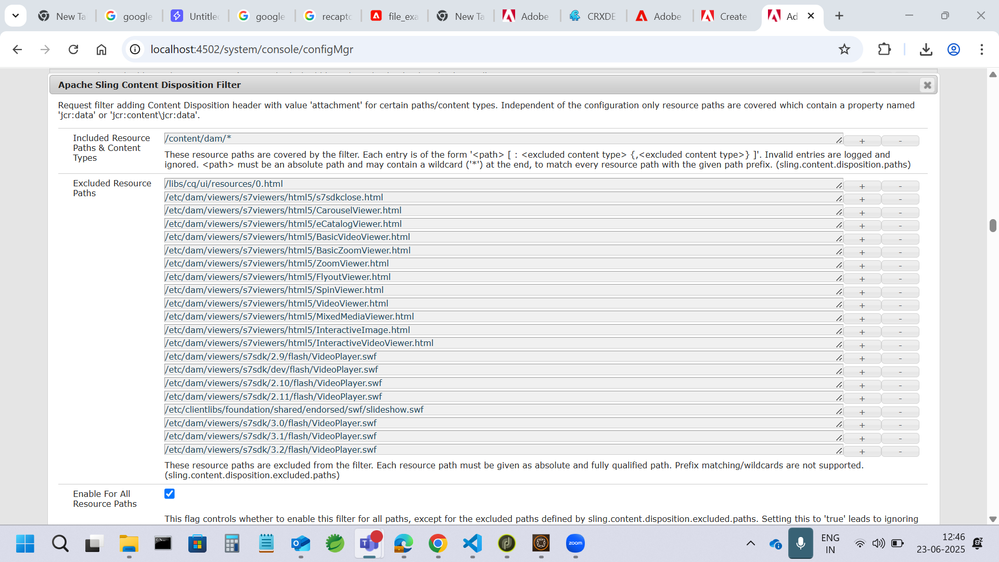Image resolution: width=999 pixels, height=562 pixels.
Task: Close the Content Disposition Filter dialog
Action: coord(927,85)
